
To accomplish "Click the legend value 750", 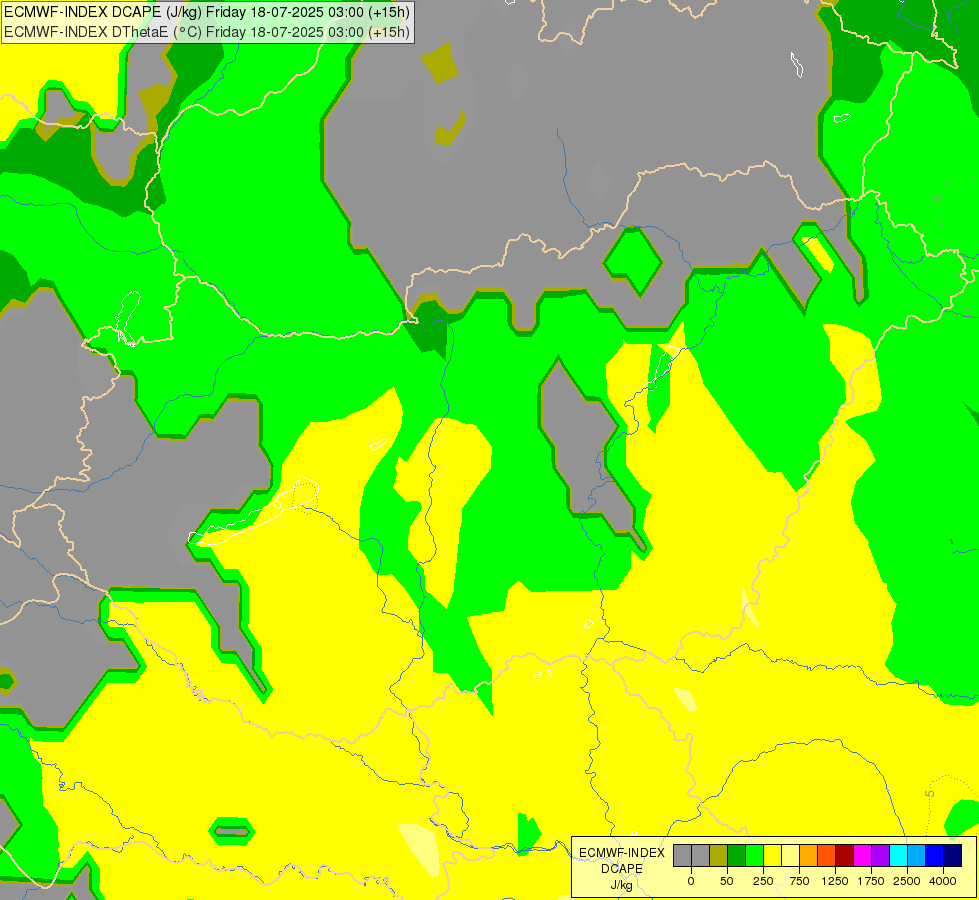I will tap(799, 881).
